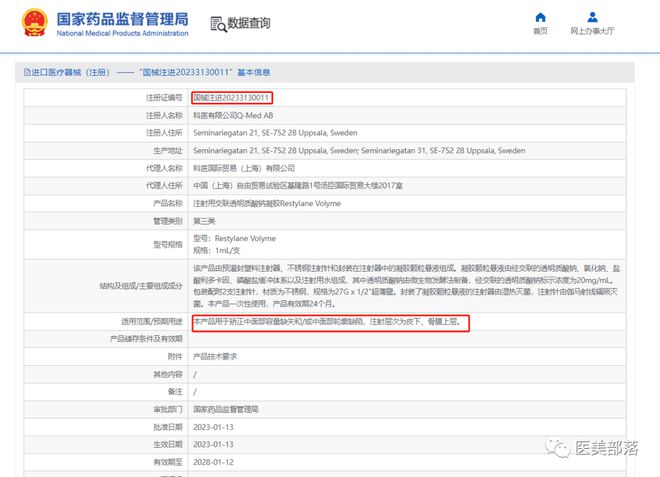Click the 网上办事大厅 text link
This screenshot has width=660, height=477.
(592, 31)
